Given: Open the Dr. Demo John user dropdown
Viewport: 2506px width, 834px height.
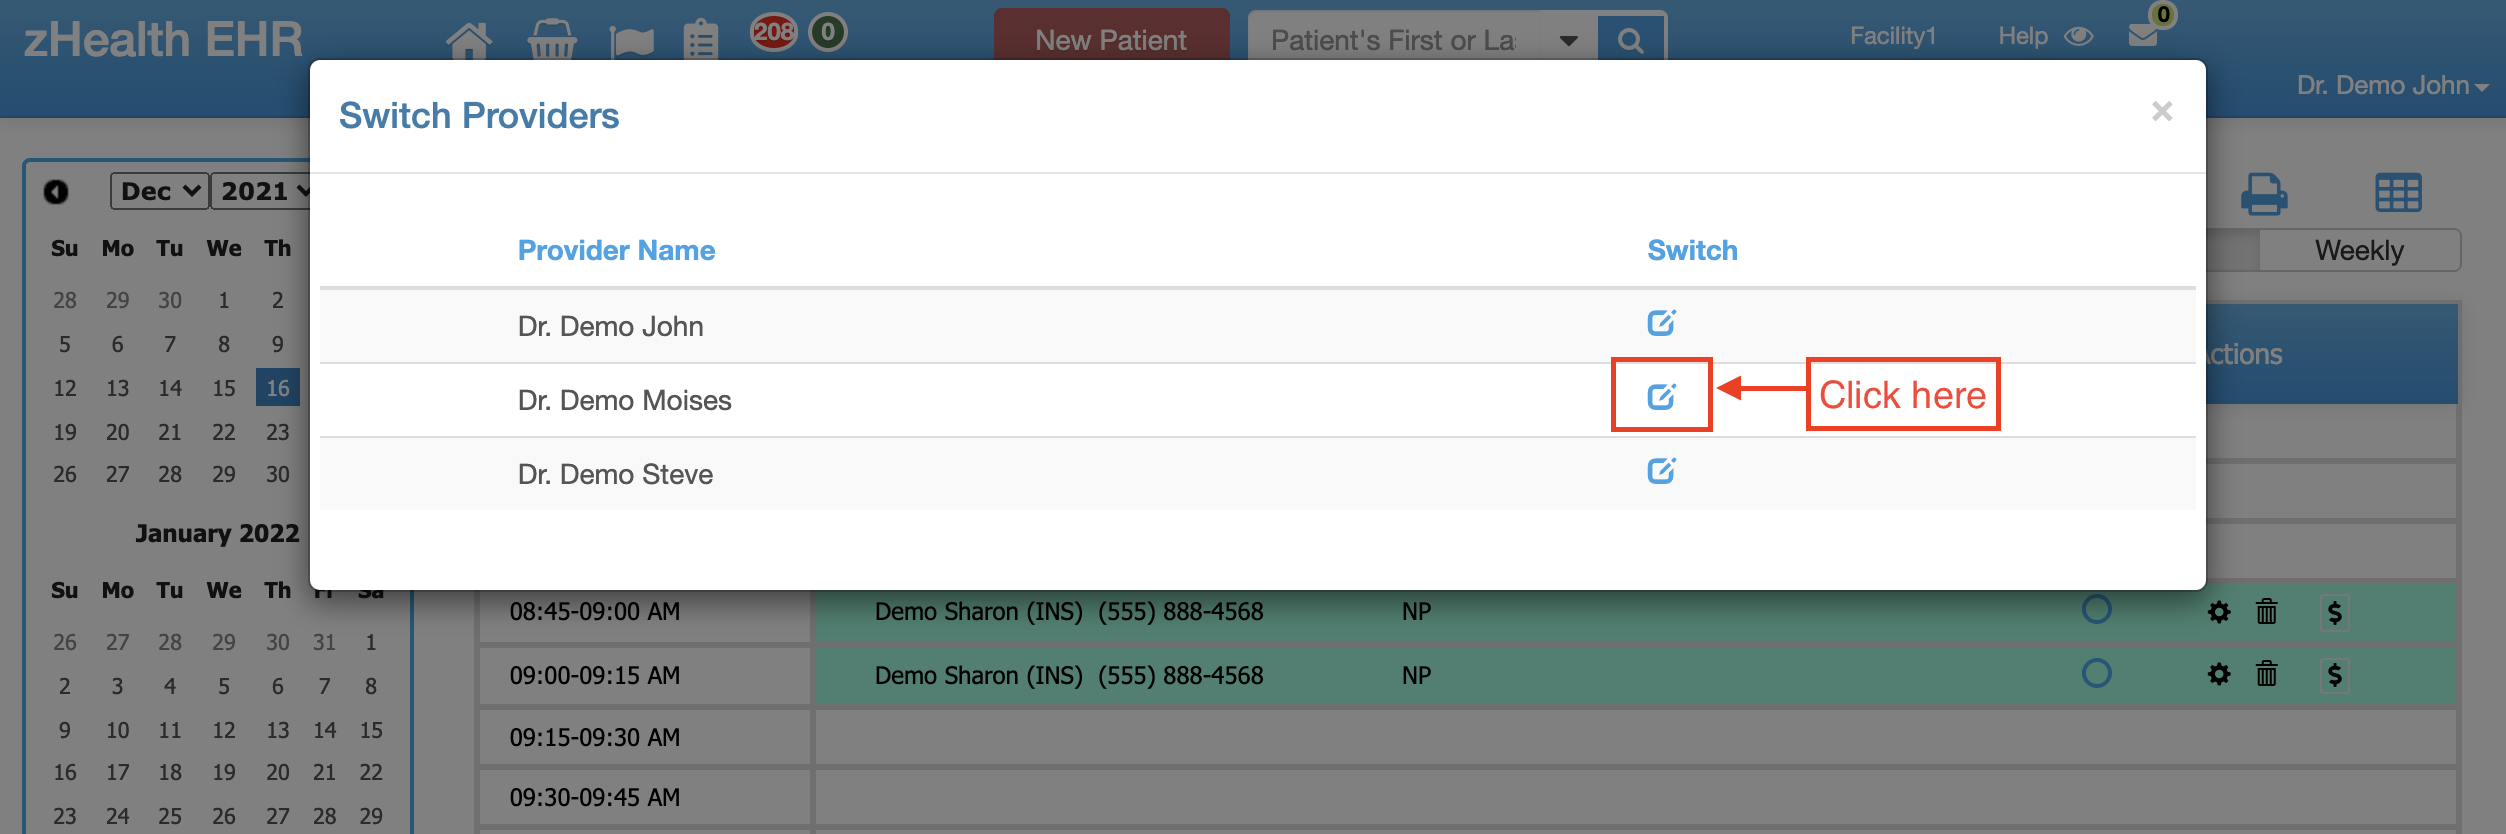Looking at the screenshot, I should pos(2392,85).
